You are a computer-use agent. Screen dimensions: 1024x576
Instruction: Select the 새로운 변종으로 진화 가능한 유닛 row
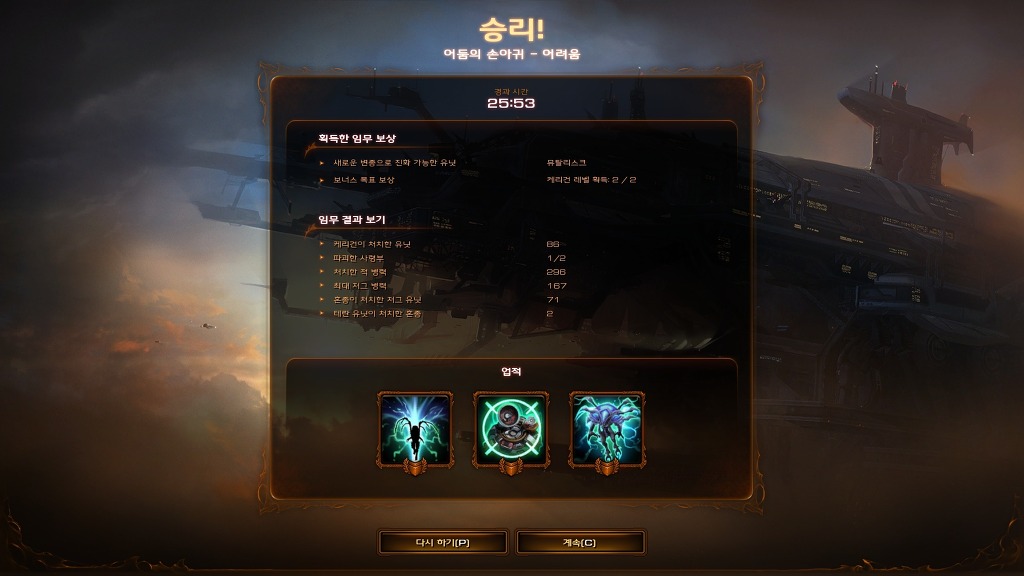coord(511,163)
